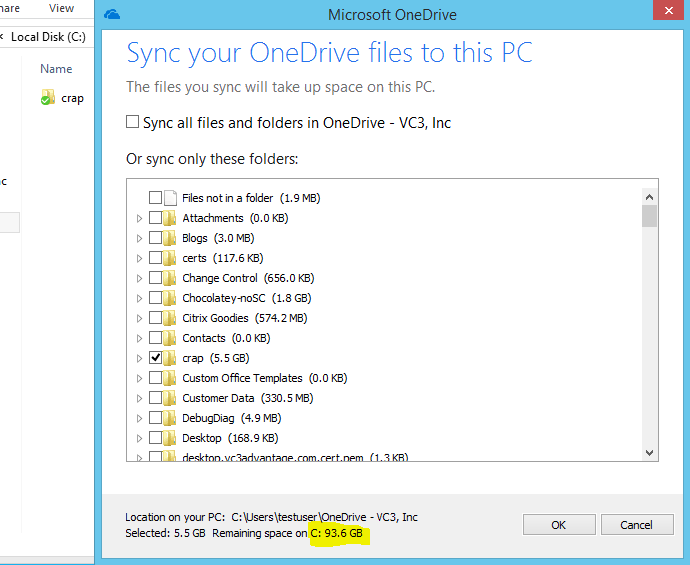Close the Microsoft OneDrive window
The width and height of the screenshot is (690, 565).
tap(668, 10)
